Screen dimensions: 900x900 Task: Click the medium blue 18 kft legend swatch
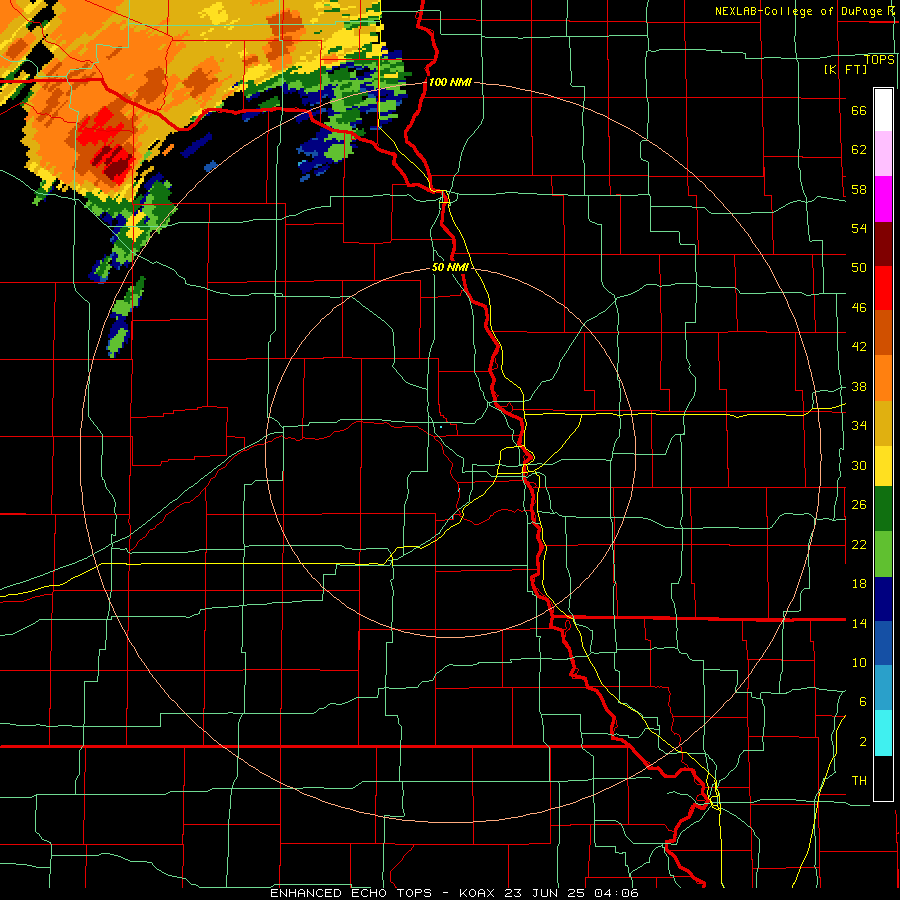pos(883,643)
